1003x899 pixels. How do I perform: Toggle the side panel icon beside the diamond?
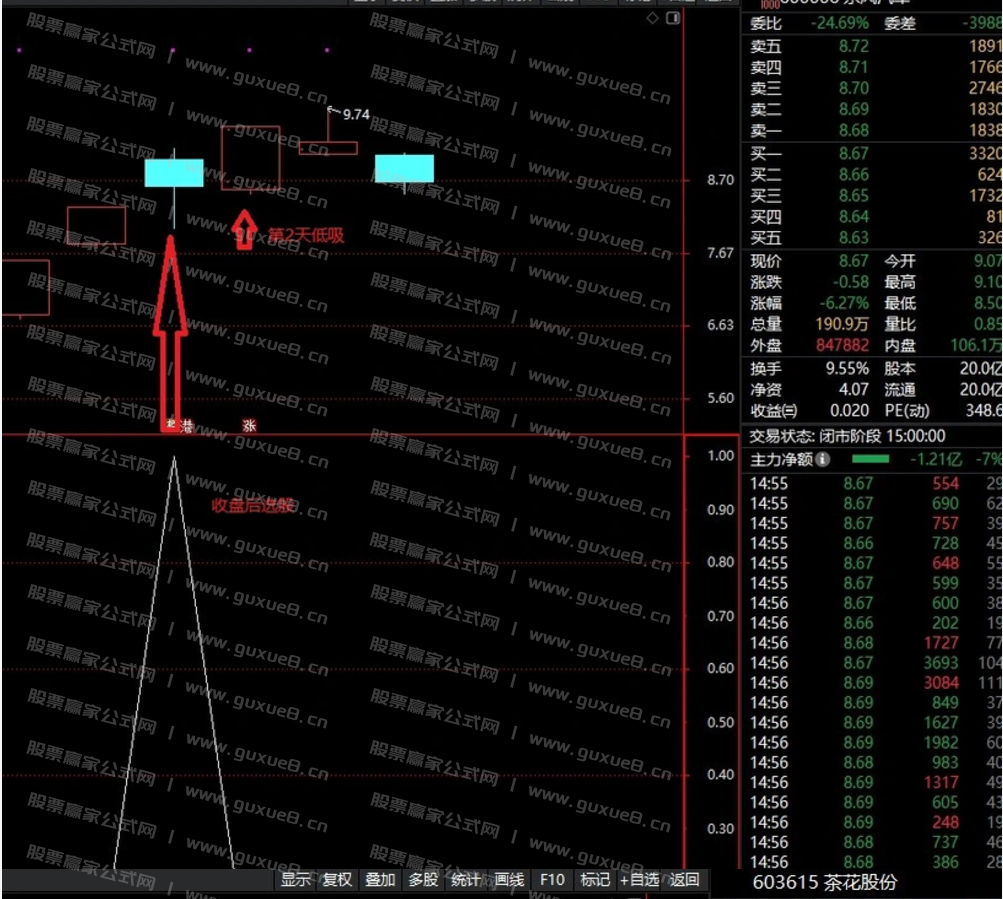pyautogui.click(x=673, y=19)
